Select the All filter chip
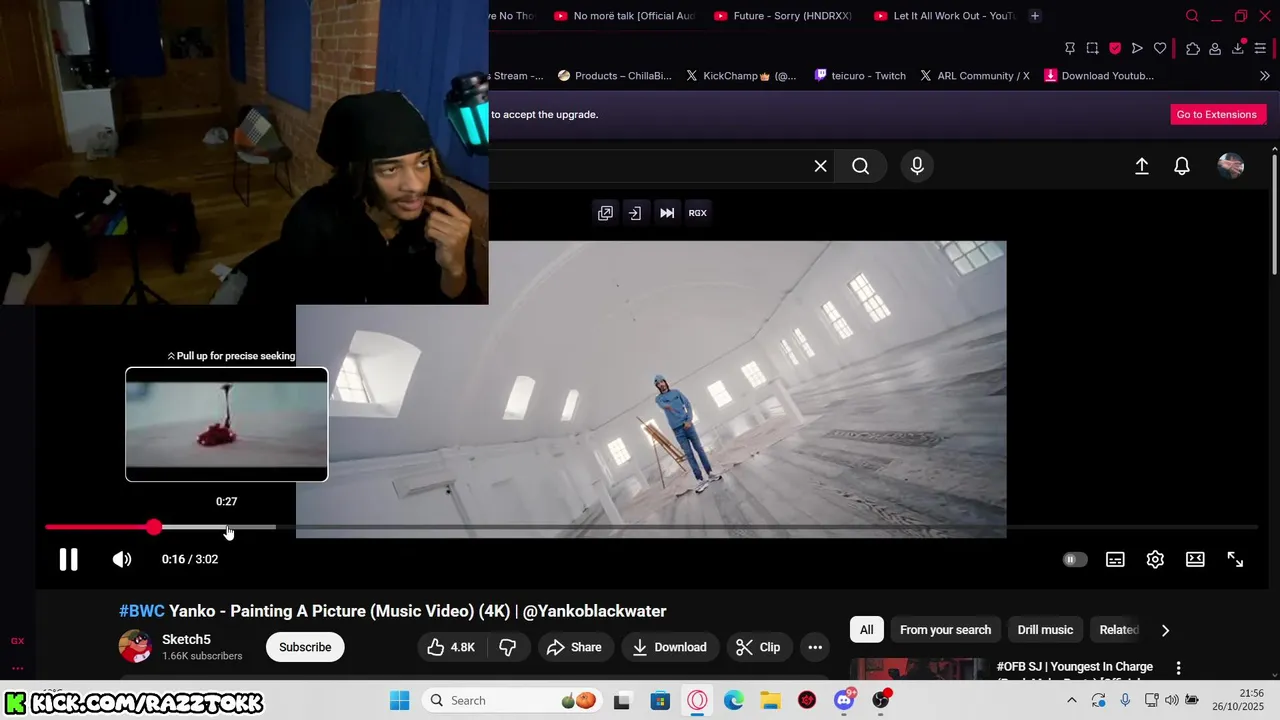This screenshot has height=720, width=1280. (866, 630)
